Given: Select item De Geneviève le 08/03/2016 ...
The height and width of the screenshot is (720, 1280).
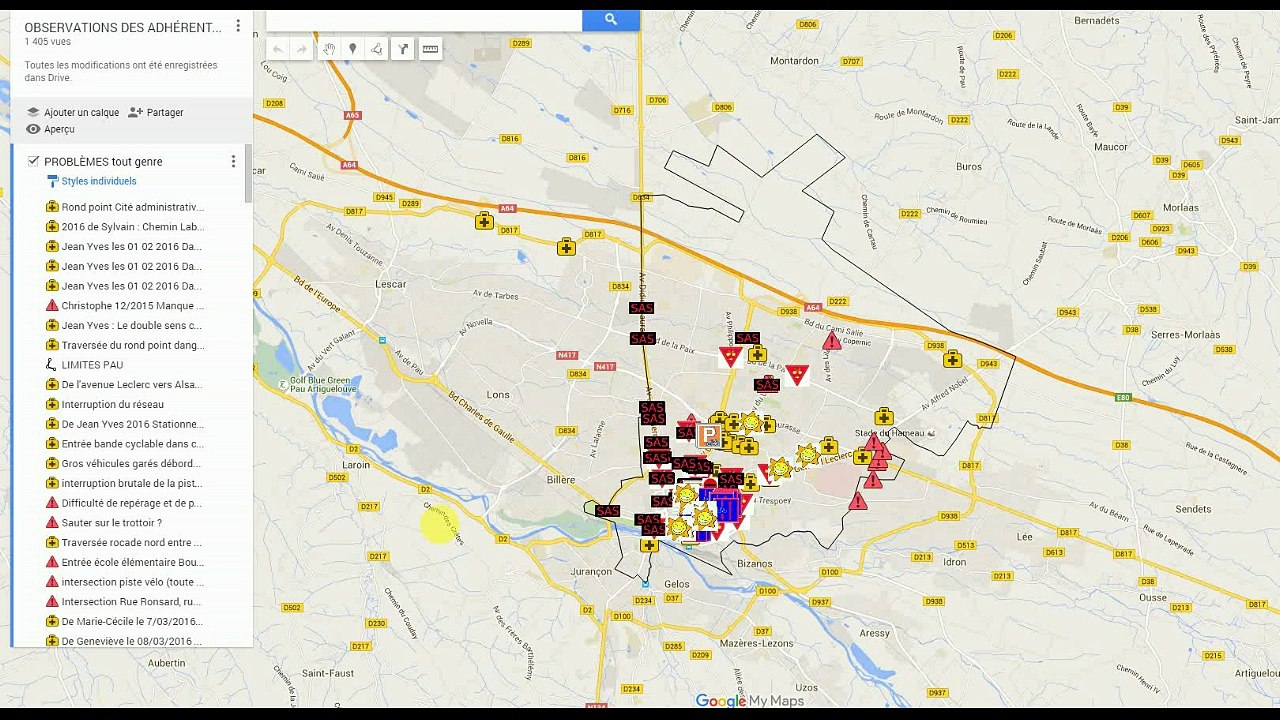Looking at the screenshot, I should coord(131,641).
